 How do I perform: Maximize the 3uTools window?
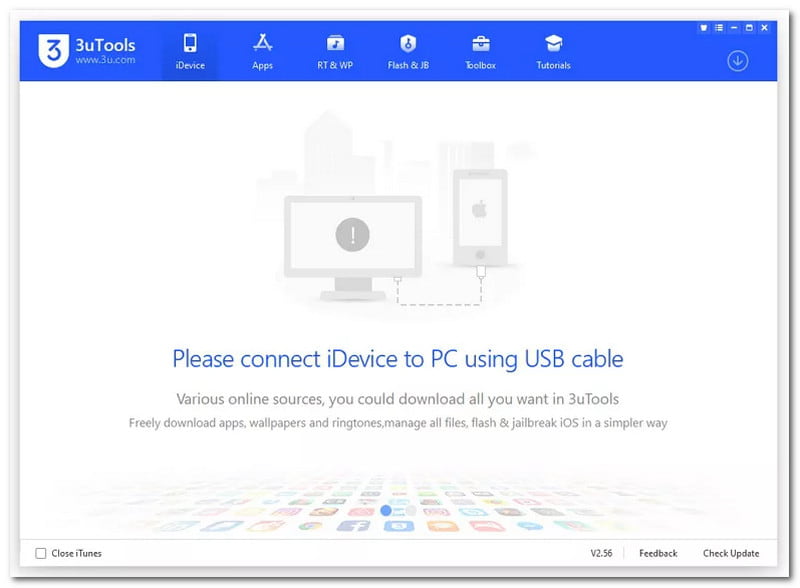point(749,28)
